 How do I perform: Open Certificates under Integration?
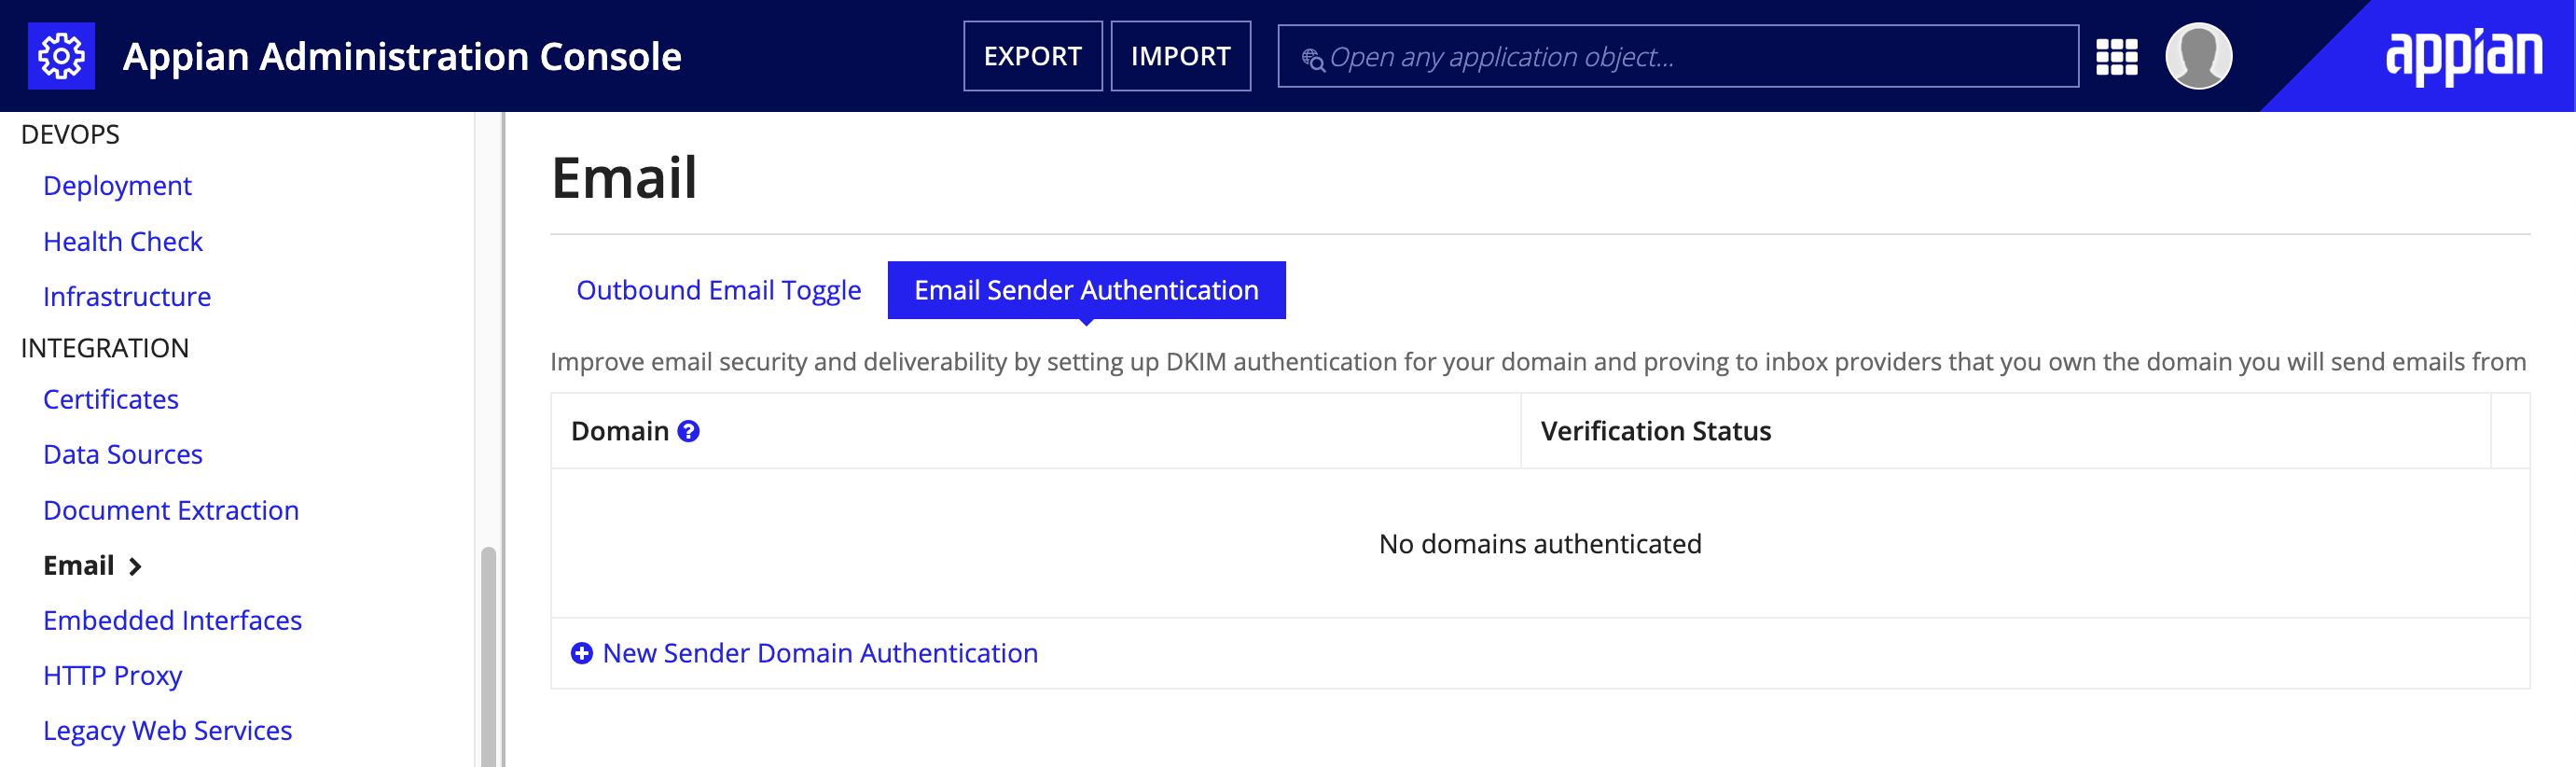pyautogui.click(x=111, y=399)
